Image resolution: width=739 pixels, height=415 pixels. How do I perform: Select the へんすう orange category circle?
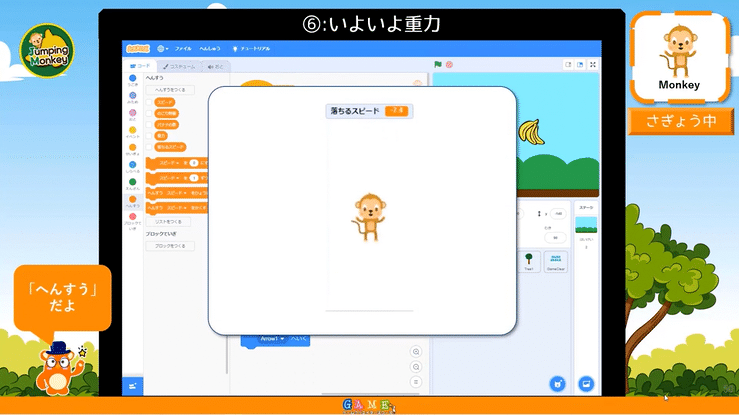(x=132, y=199)
